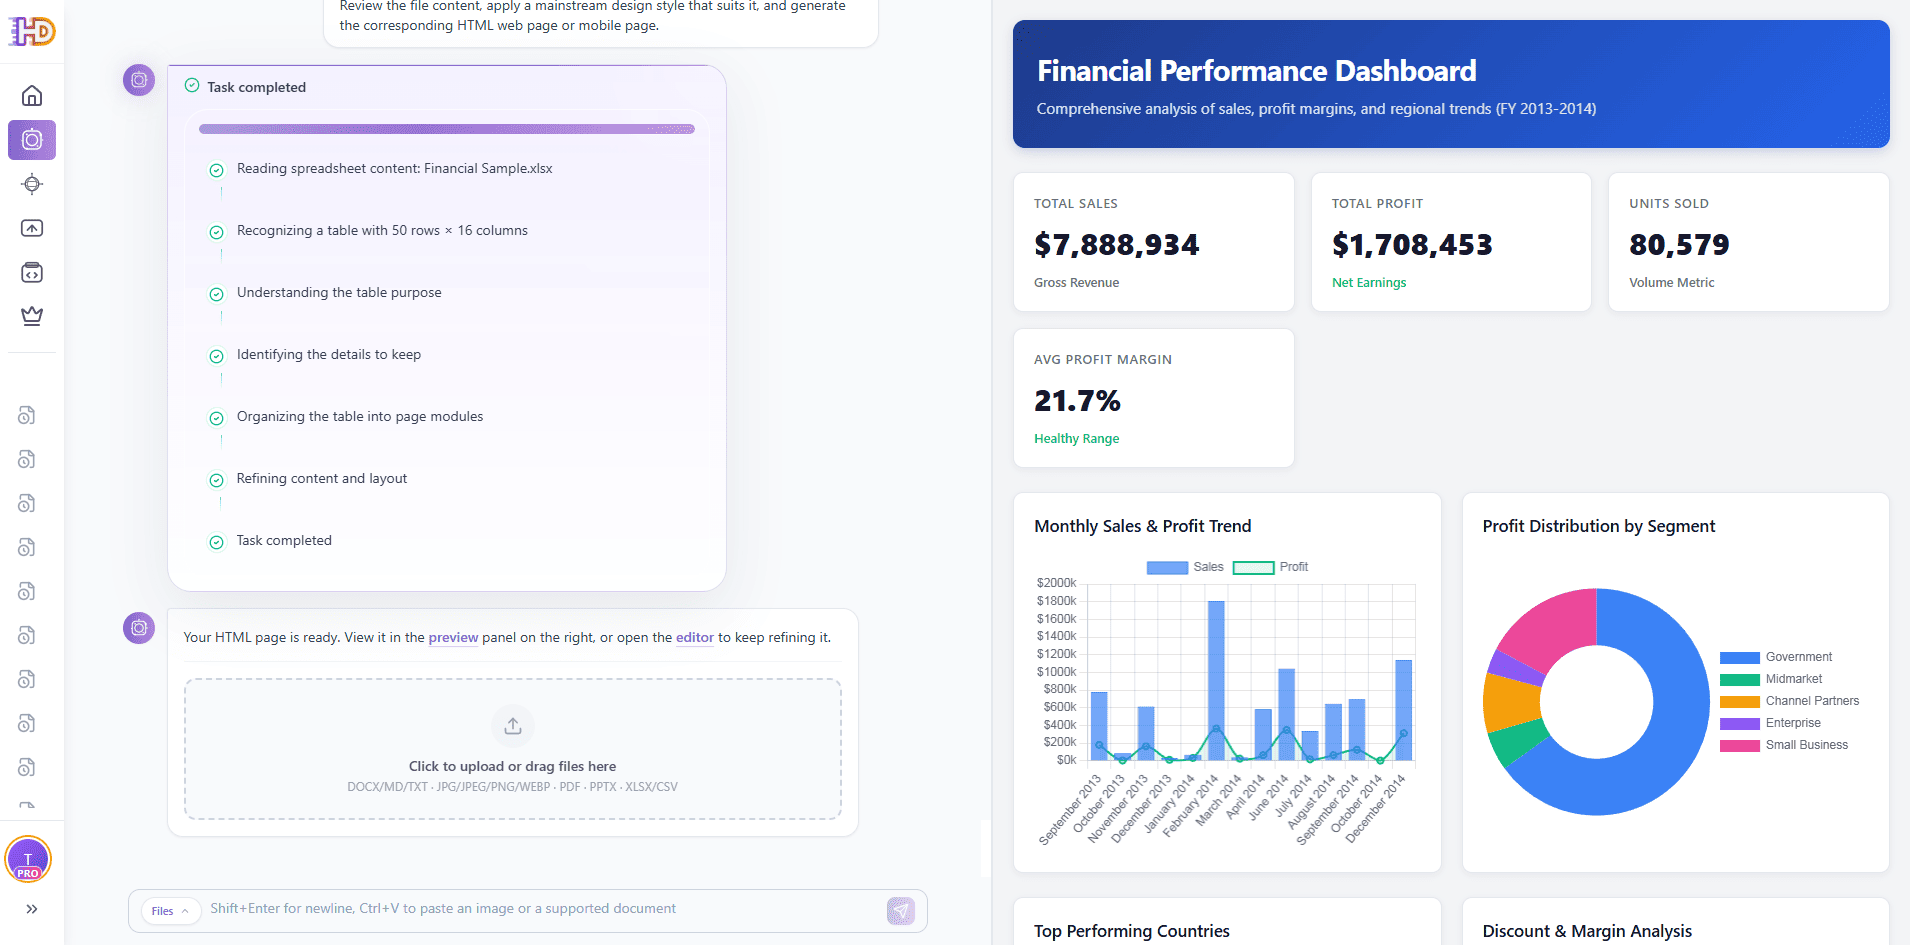The height and width of the screenshot is (945, 1920).
Task: Click check icon for Refining content and layout
Action: coord(216,480)
